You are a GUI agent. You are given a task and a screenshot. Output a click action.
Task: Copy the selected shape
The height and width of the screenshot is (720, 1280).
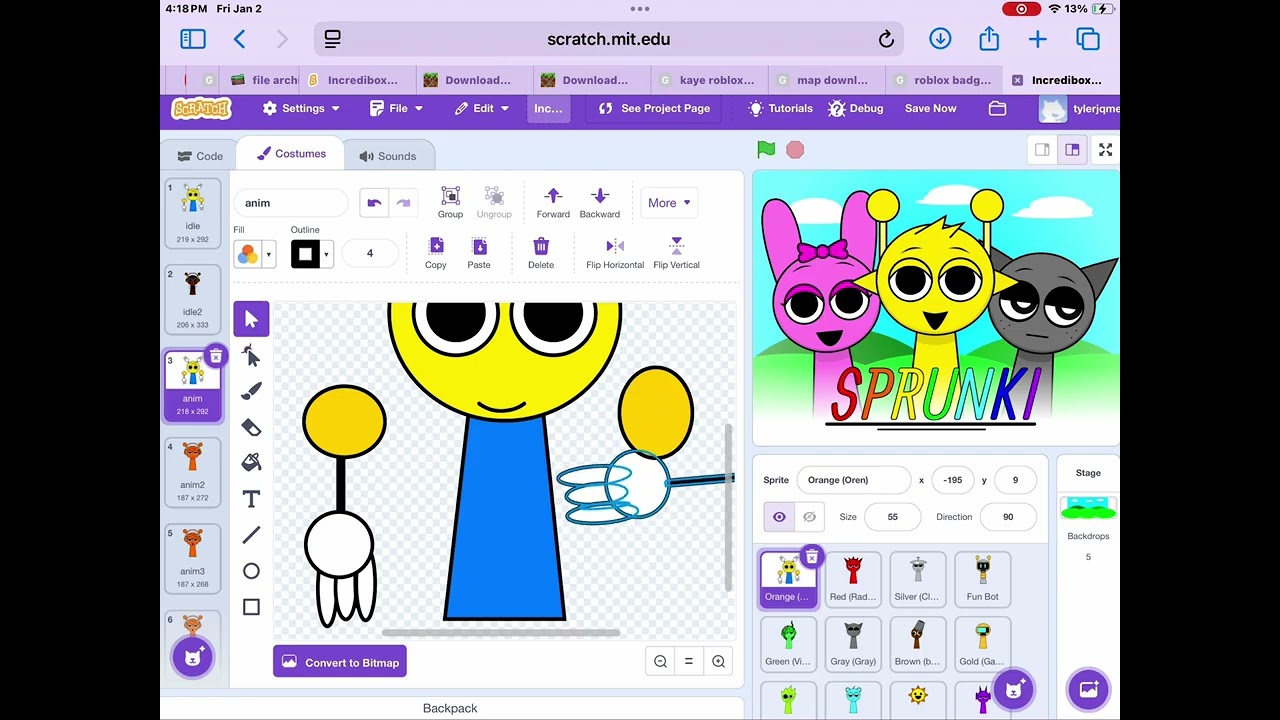[x=436, y=253]
